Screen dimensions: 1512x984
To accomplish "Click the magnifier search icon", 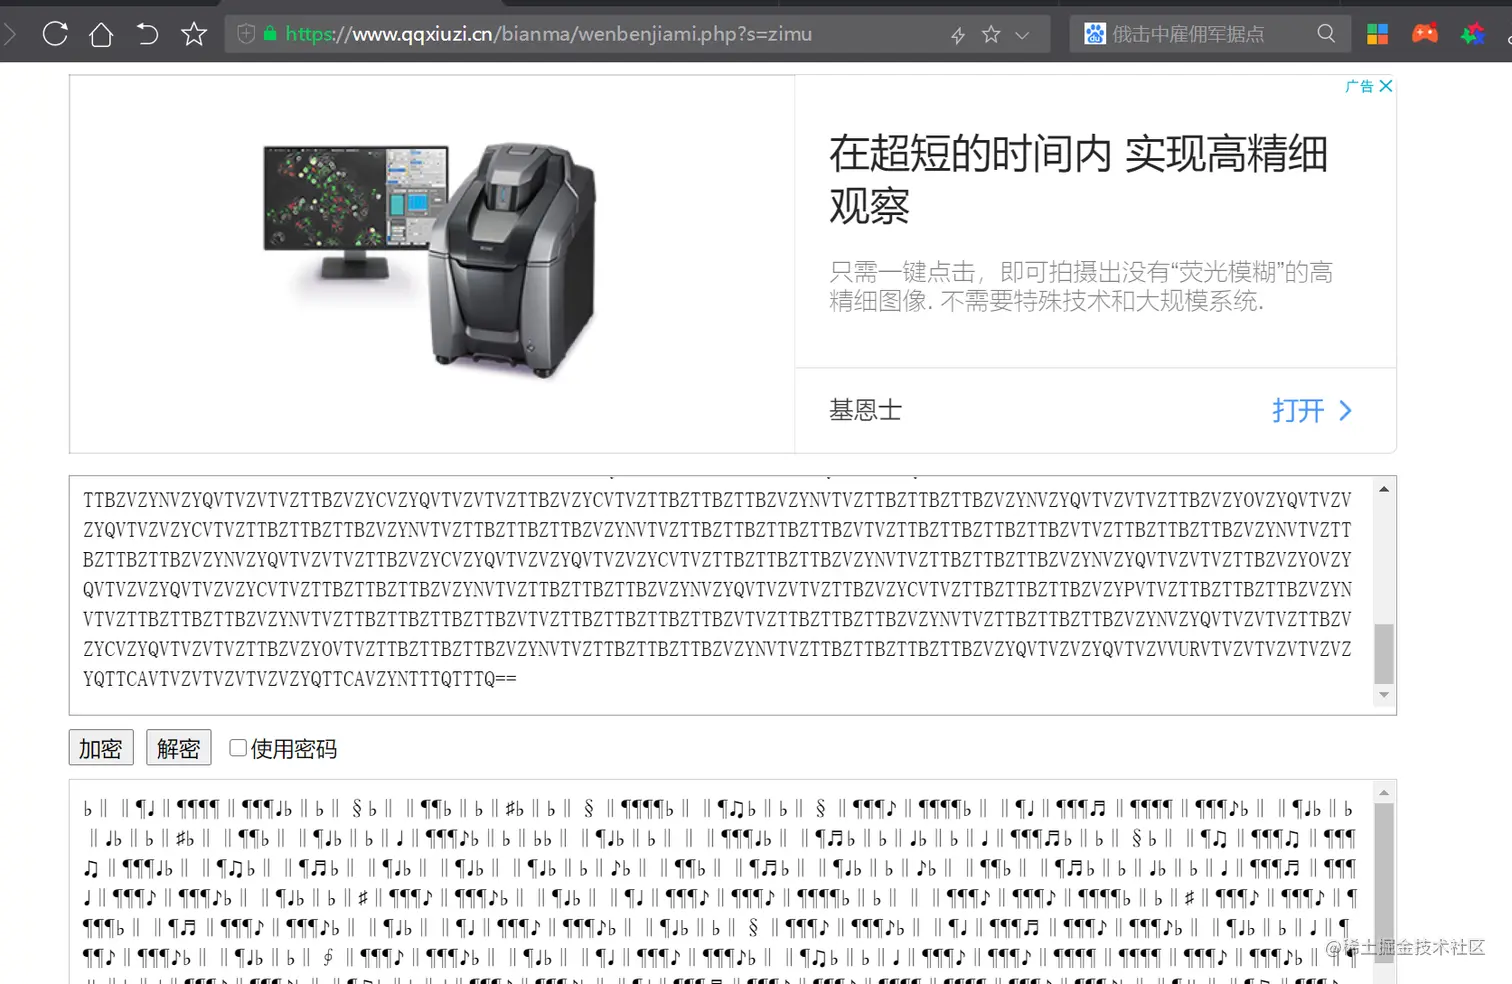I will 1326,34.
